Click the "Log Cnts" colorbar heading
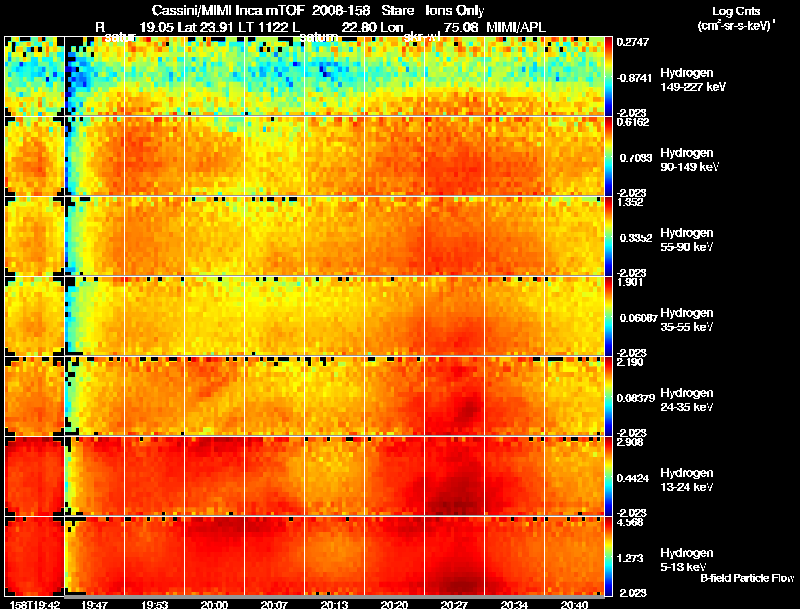 pyautogui.click(x=736, y=11)
